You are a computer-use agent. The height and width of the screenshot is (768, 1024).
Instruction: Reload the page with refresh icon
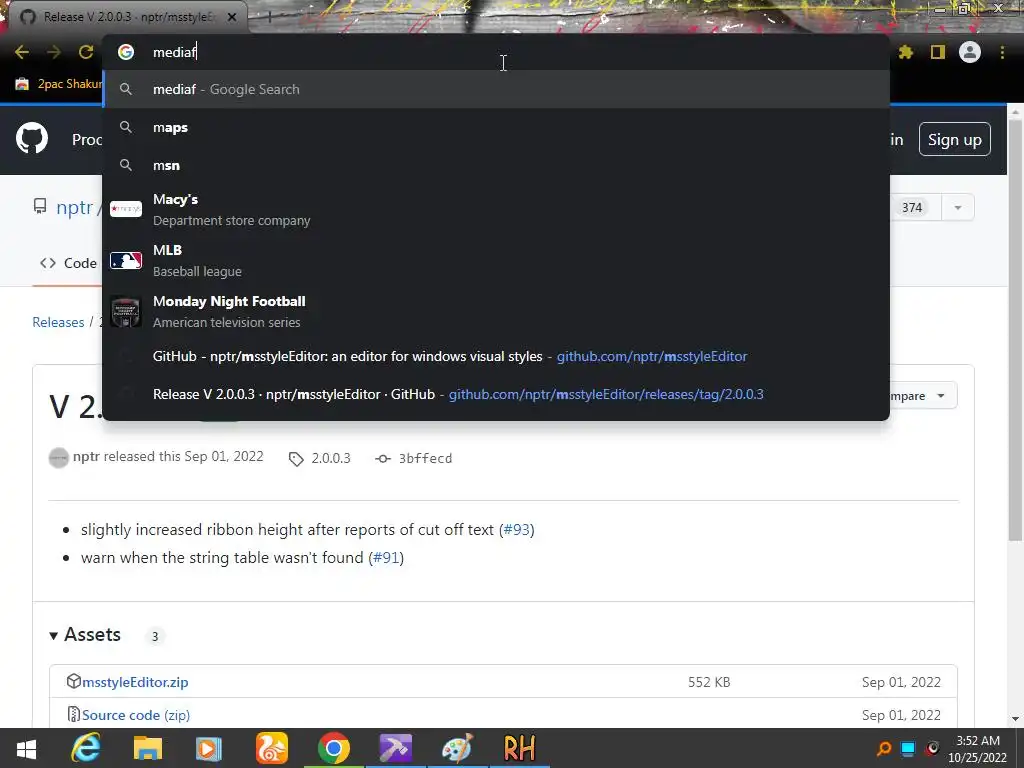86,52
